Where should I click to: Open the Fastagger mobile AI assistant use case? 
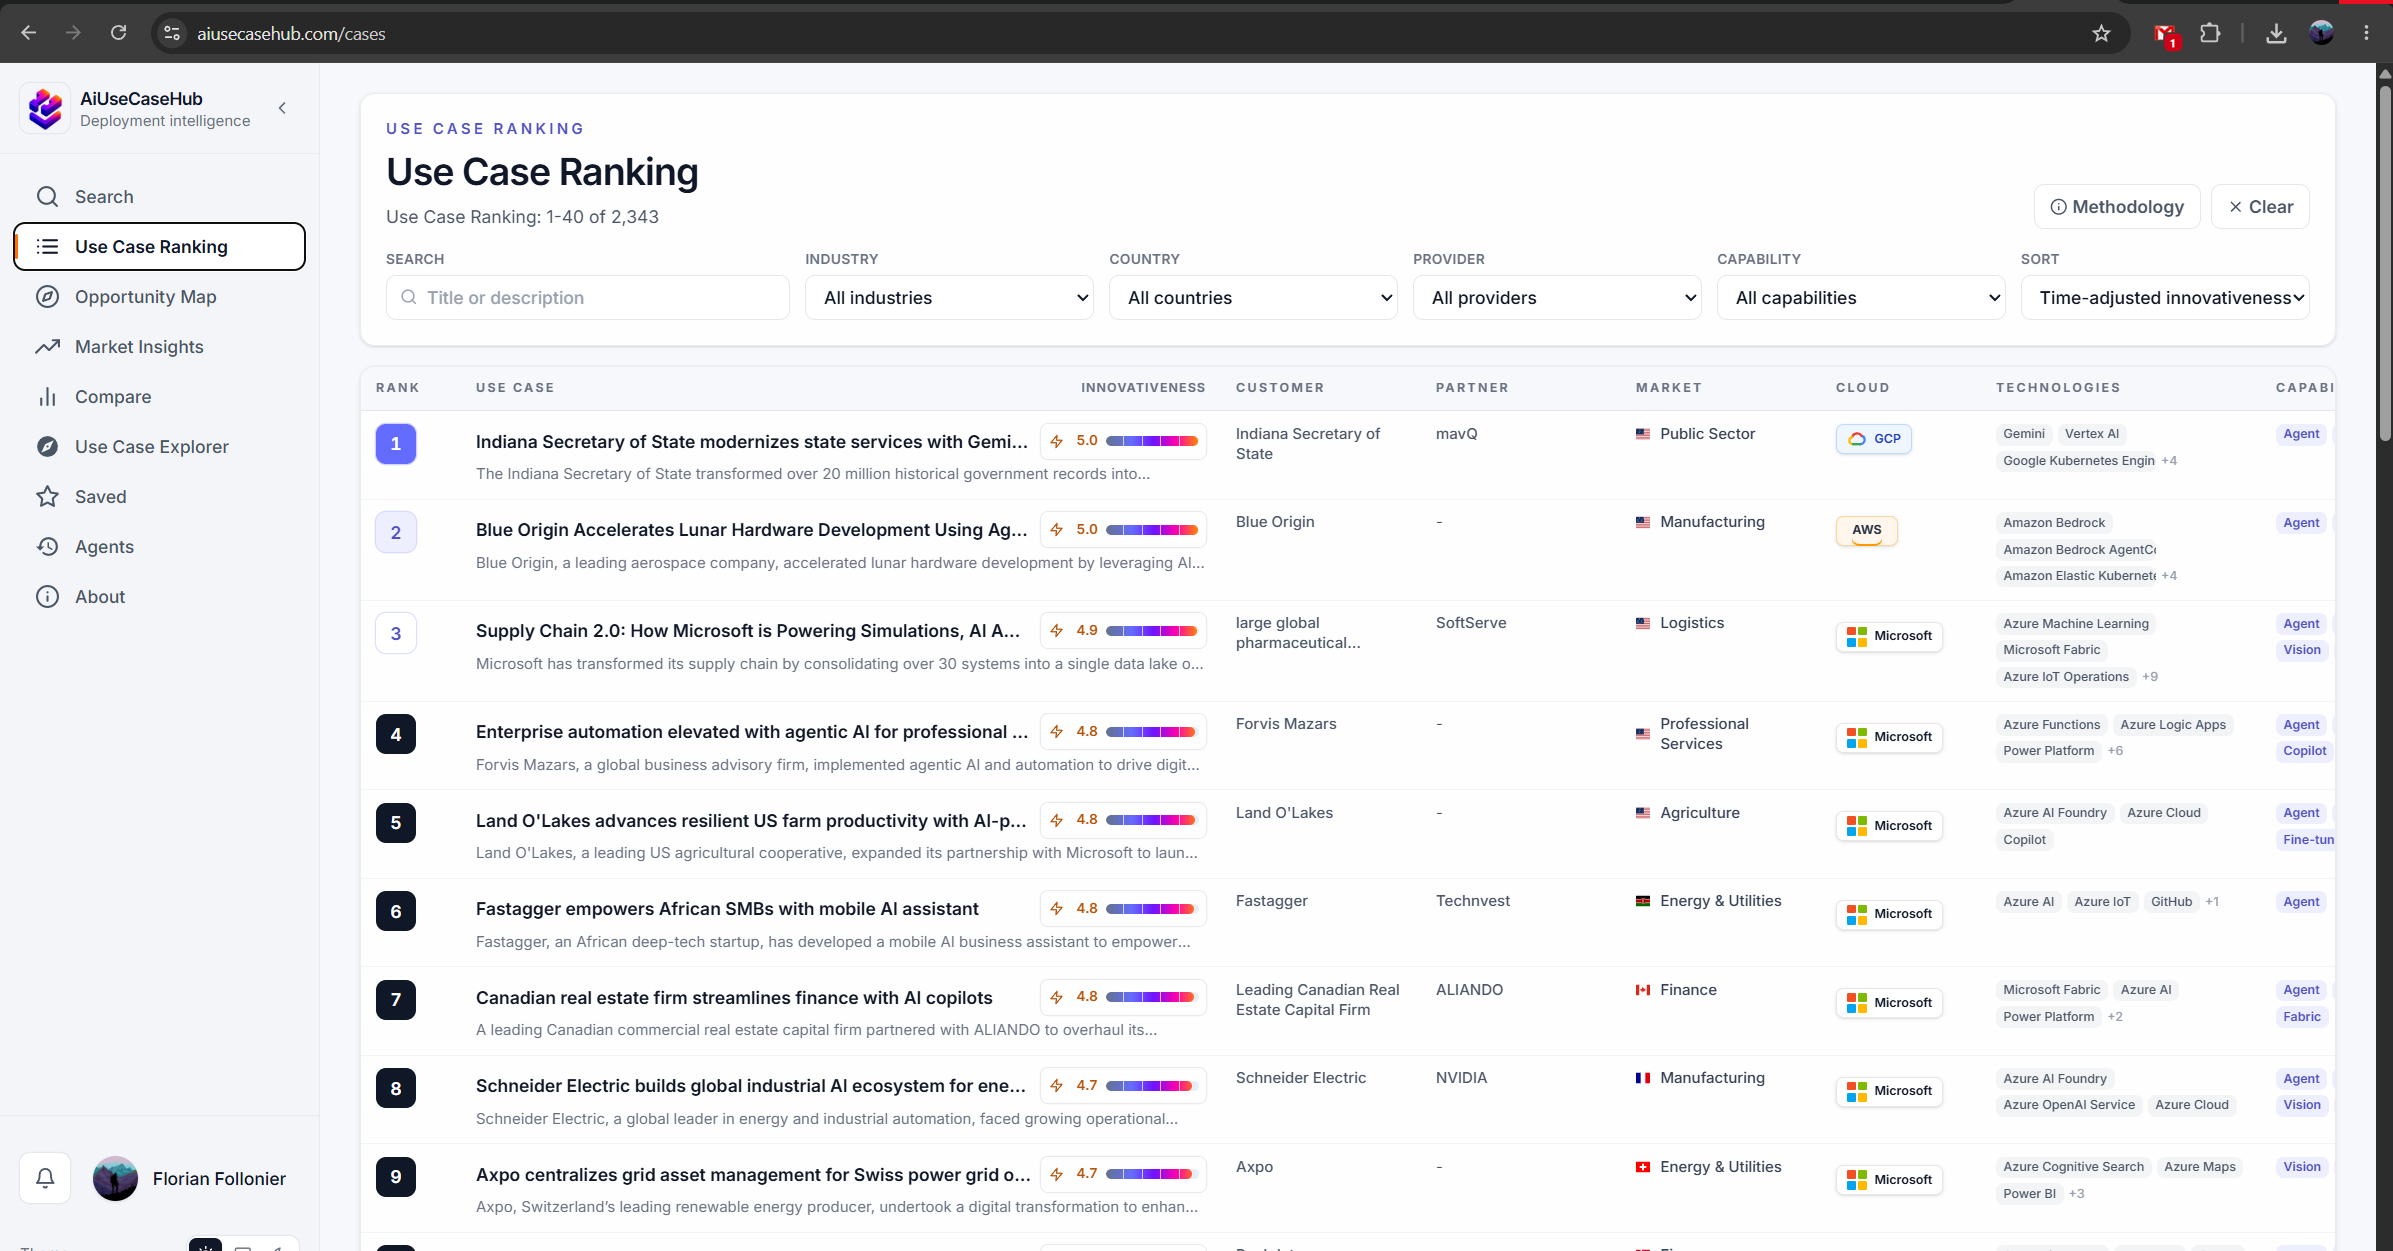tap(727, 909)
